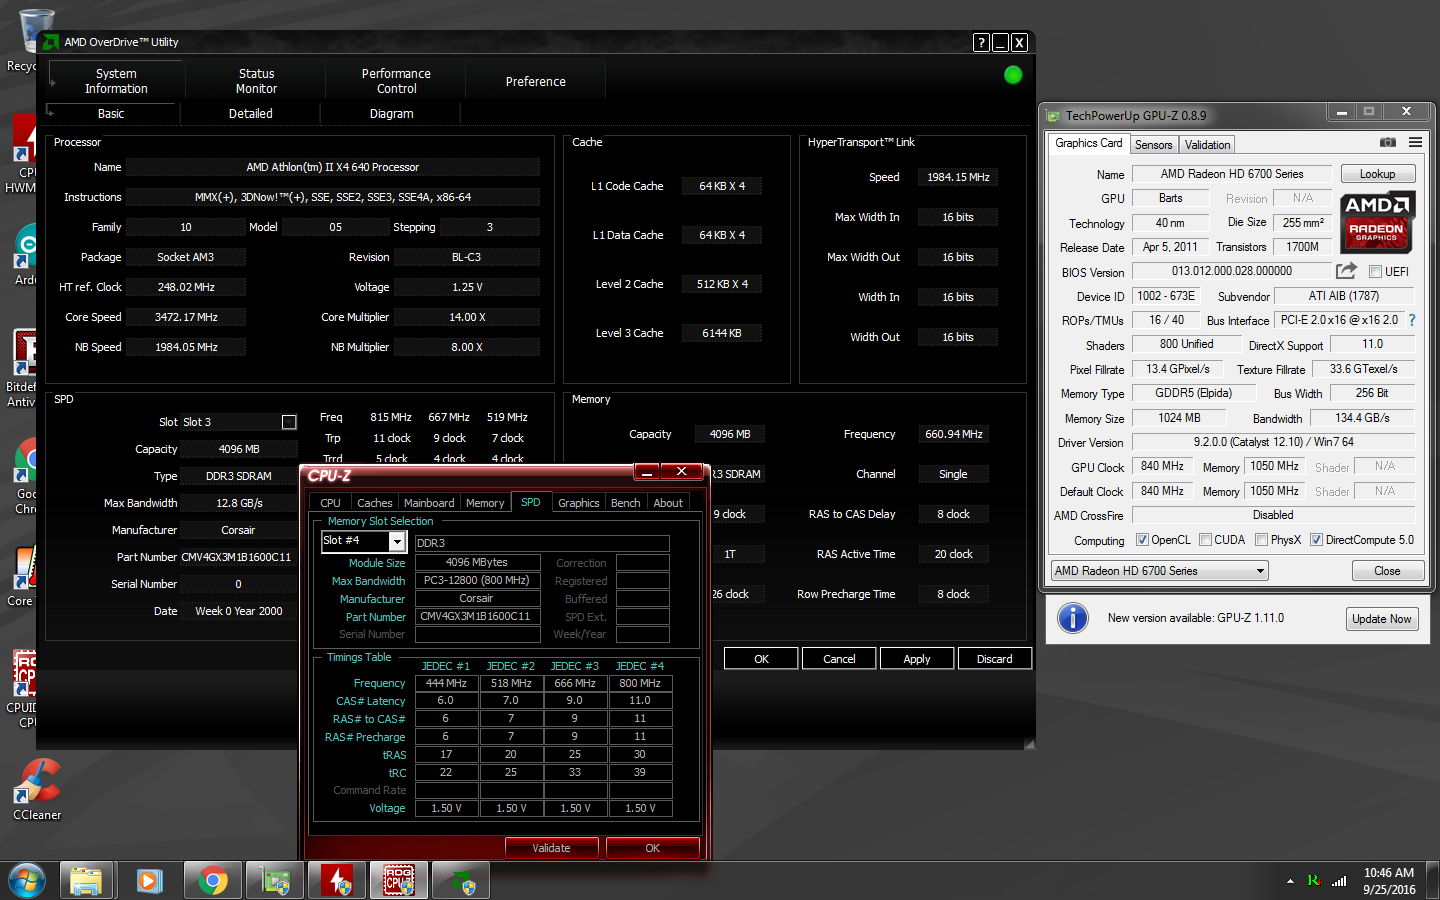Switch to CPU-Z Bench tab
The height and width of the screenshot is (900, 1440).
[x=625, y=503]
